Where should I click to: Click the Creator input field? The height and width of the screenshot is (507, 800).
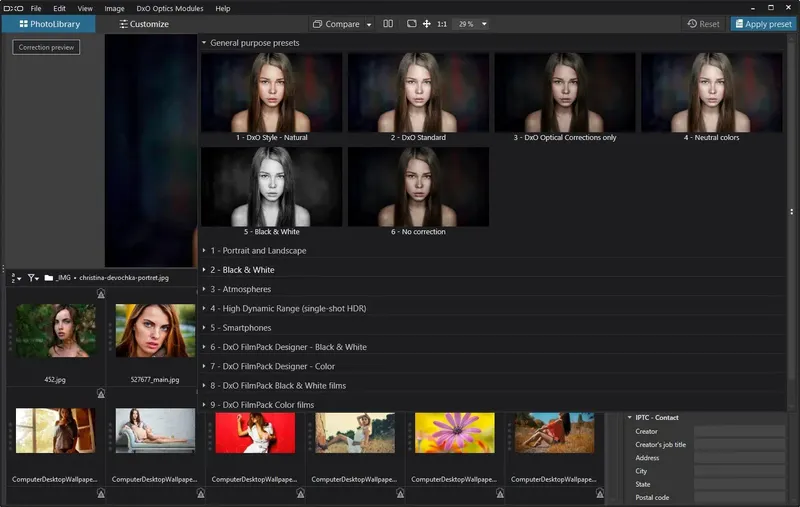(740, 432)
